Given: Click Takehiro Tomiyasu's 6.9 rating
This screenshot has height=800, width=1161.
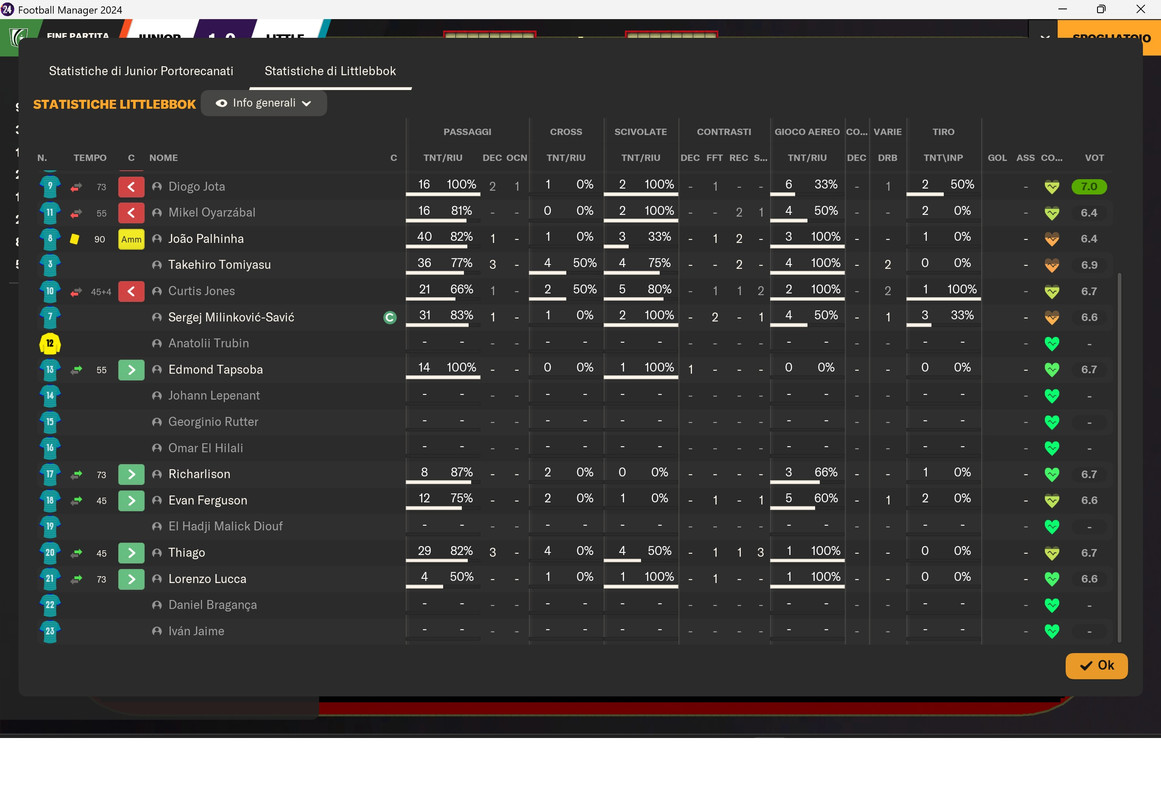Looking at the screenshot, I should (x=1089, y=265).
